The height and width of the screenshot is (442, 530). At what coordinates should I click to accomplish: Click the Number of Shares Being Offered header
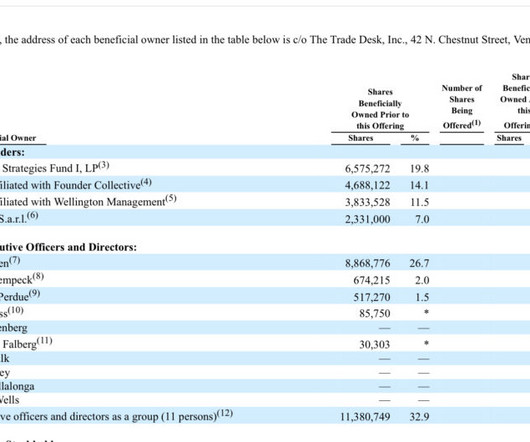462,107
